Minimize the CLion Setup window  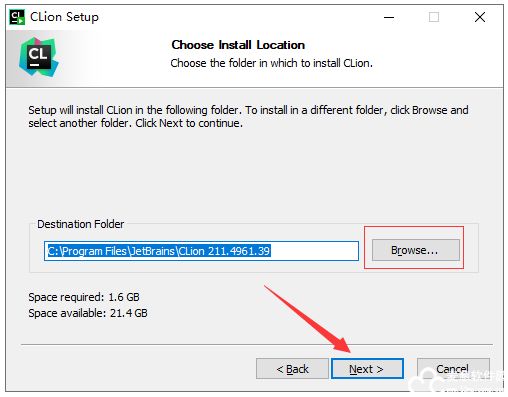(389, 17)
